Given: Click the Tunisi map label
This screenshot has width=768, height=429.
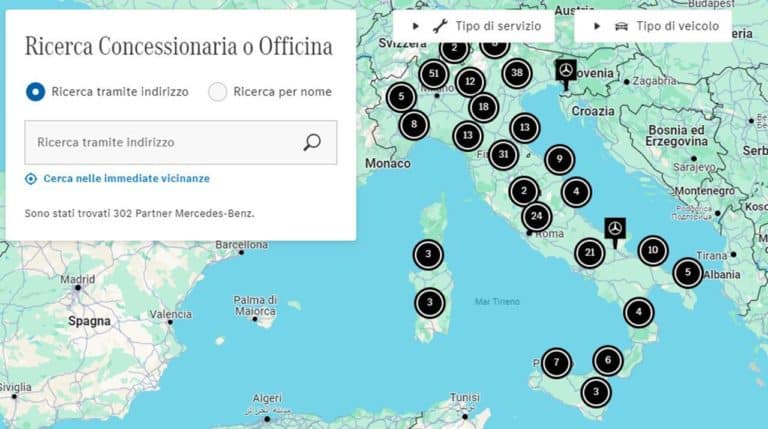Looking at the screenshot, I should pos(465,397).
